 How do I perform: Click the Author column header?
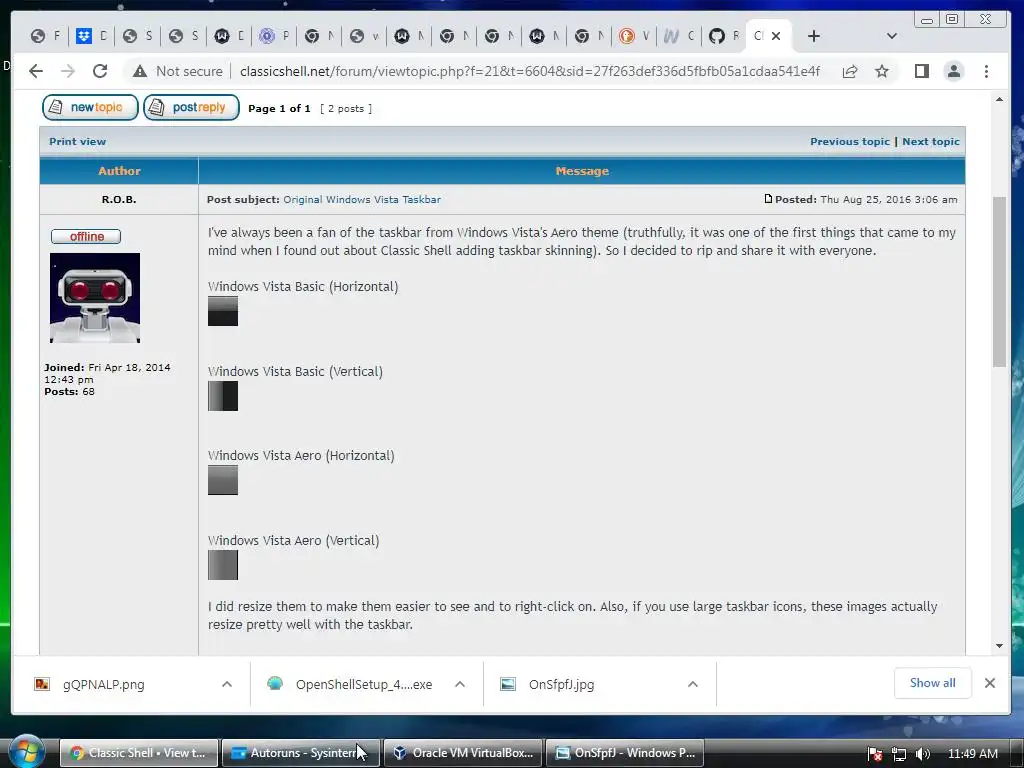(119, 171)
